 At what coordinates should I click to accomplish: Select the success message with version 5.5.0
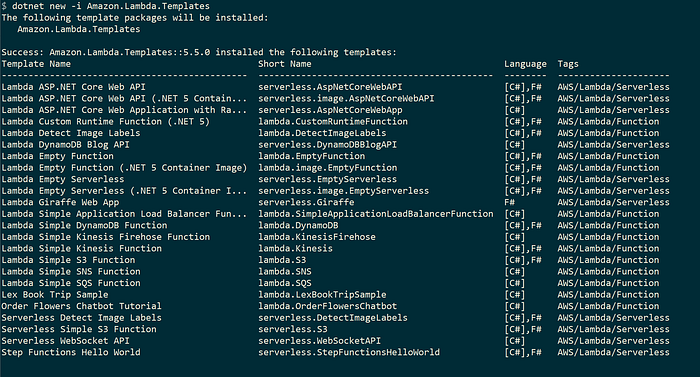[x=199, y=52]
